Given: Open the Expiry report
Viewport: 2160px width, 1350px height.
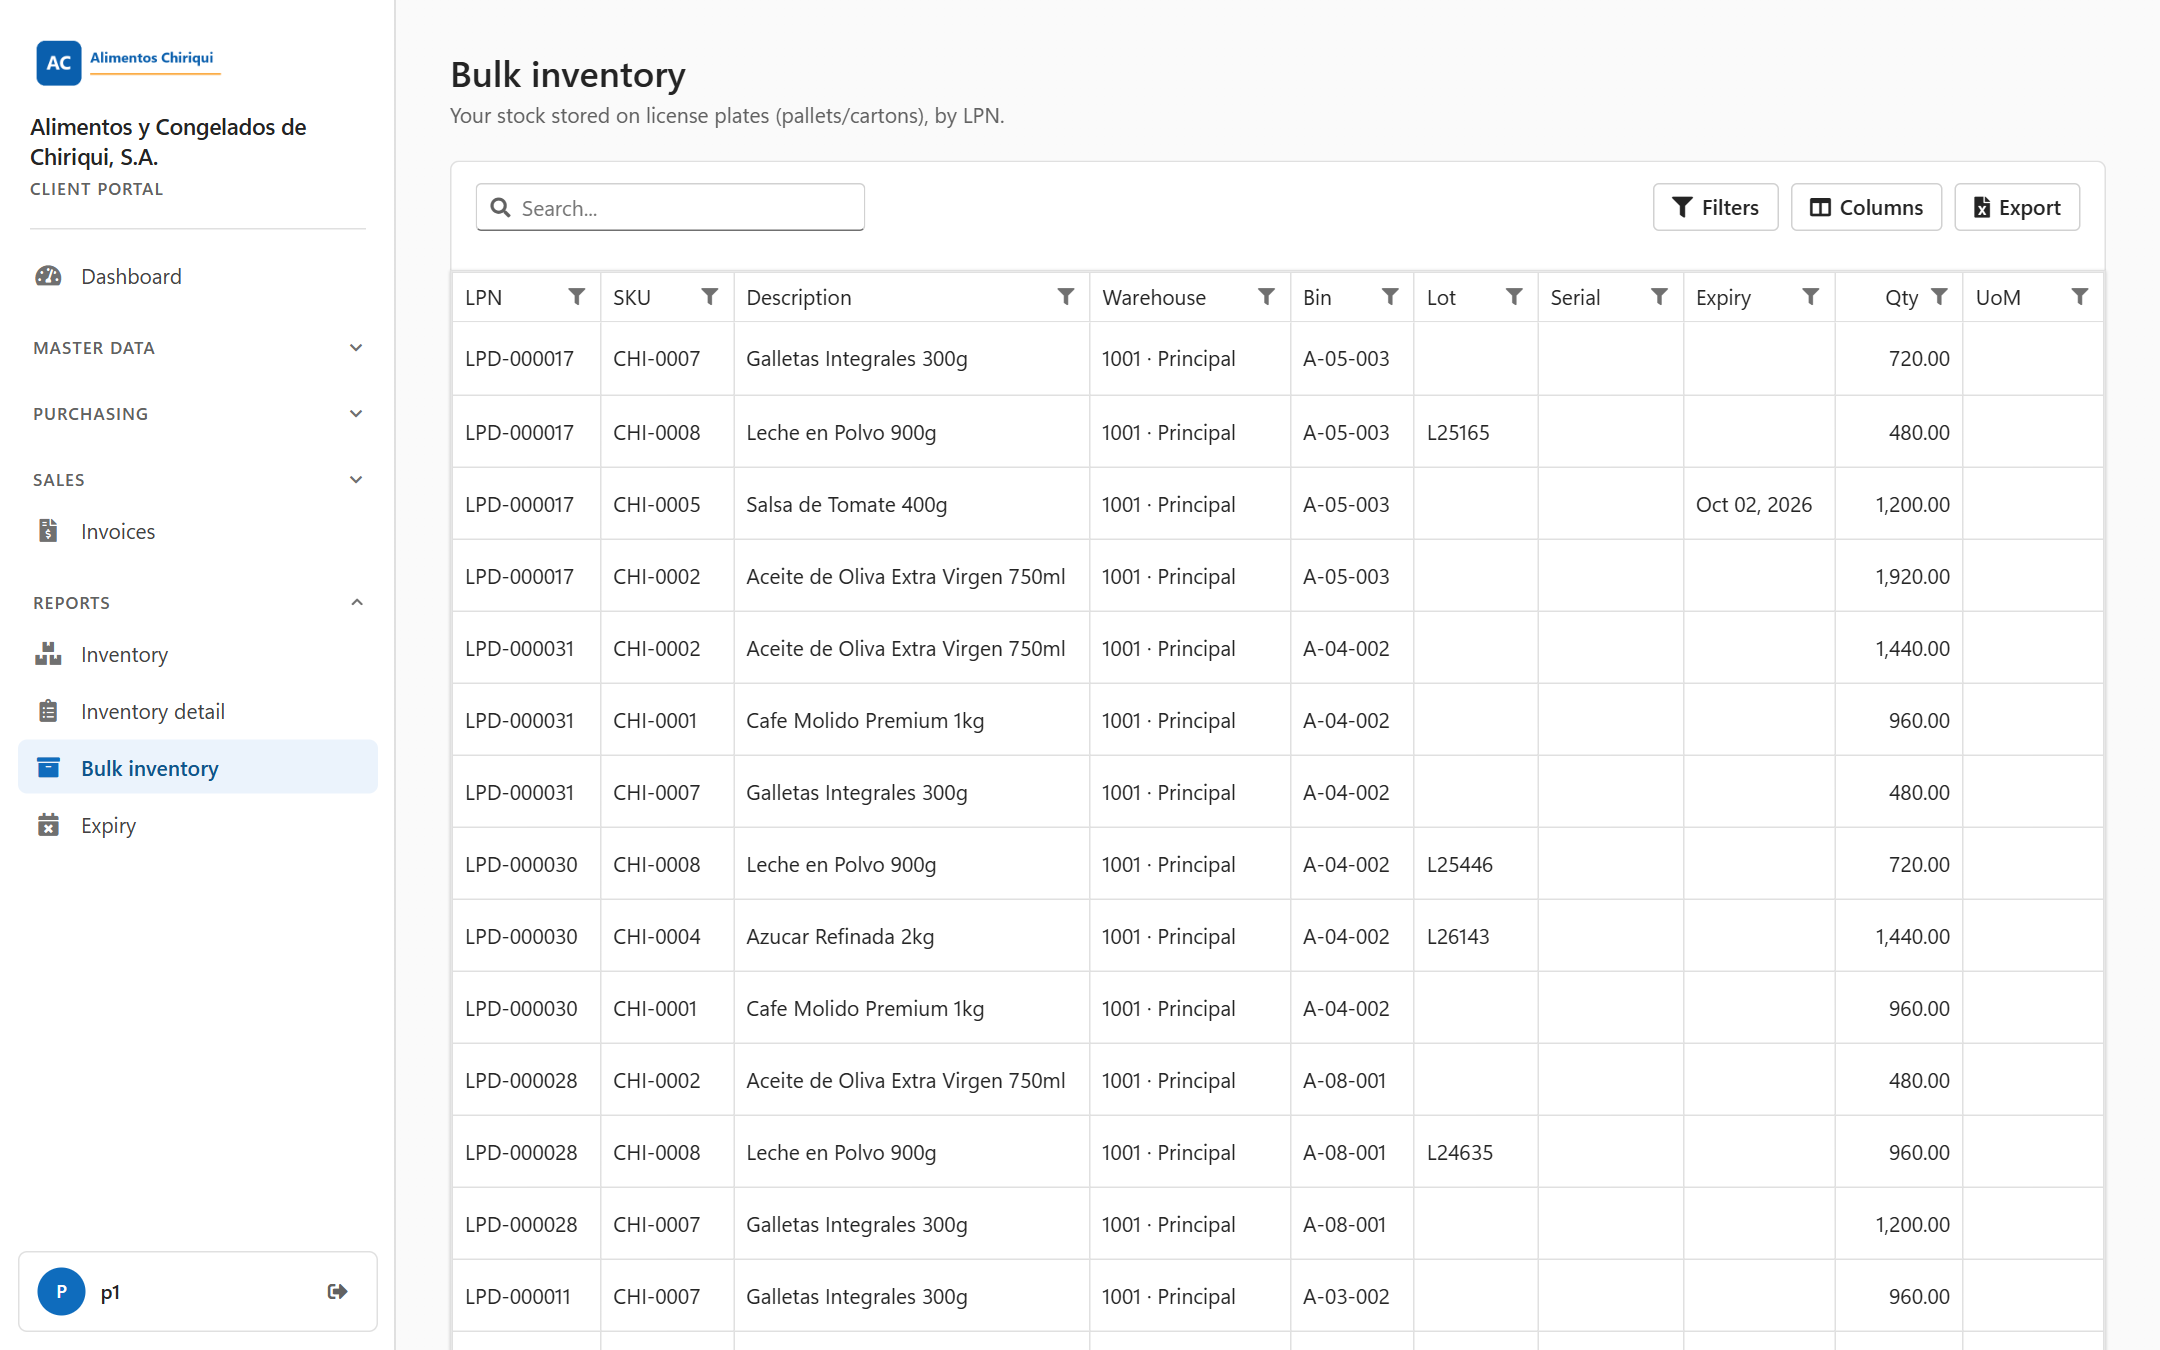Looking at the screenshot, I should point(198,825).
